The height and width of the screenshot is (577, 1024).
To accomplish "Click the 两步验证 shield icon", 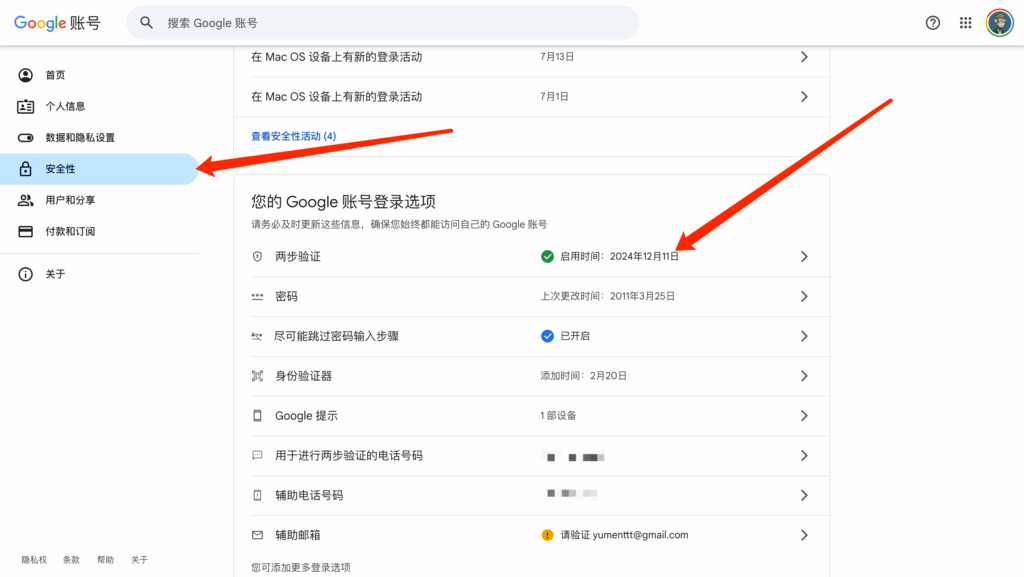I will 257,257.
